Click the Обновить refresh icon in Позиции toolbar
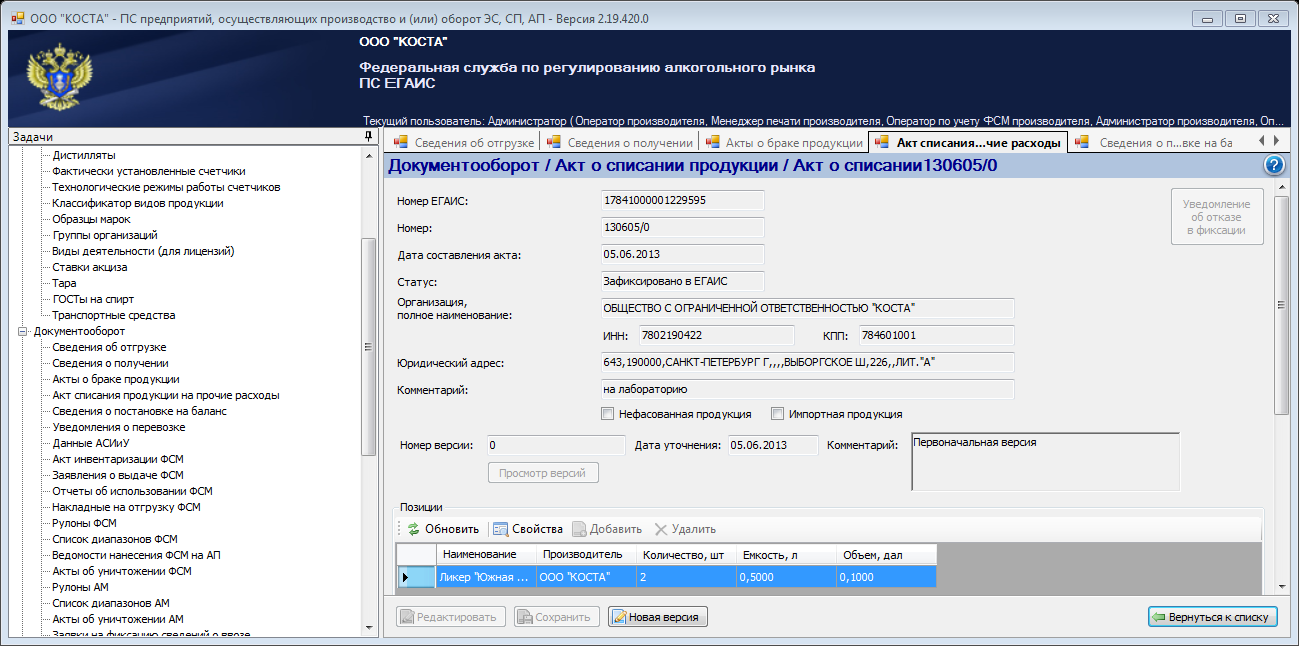The width and height of the screenshot is (1299, 646). click(x=414, y=529)
